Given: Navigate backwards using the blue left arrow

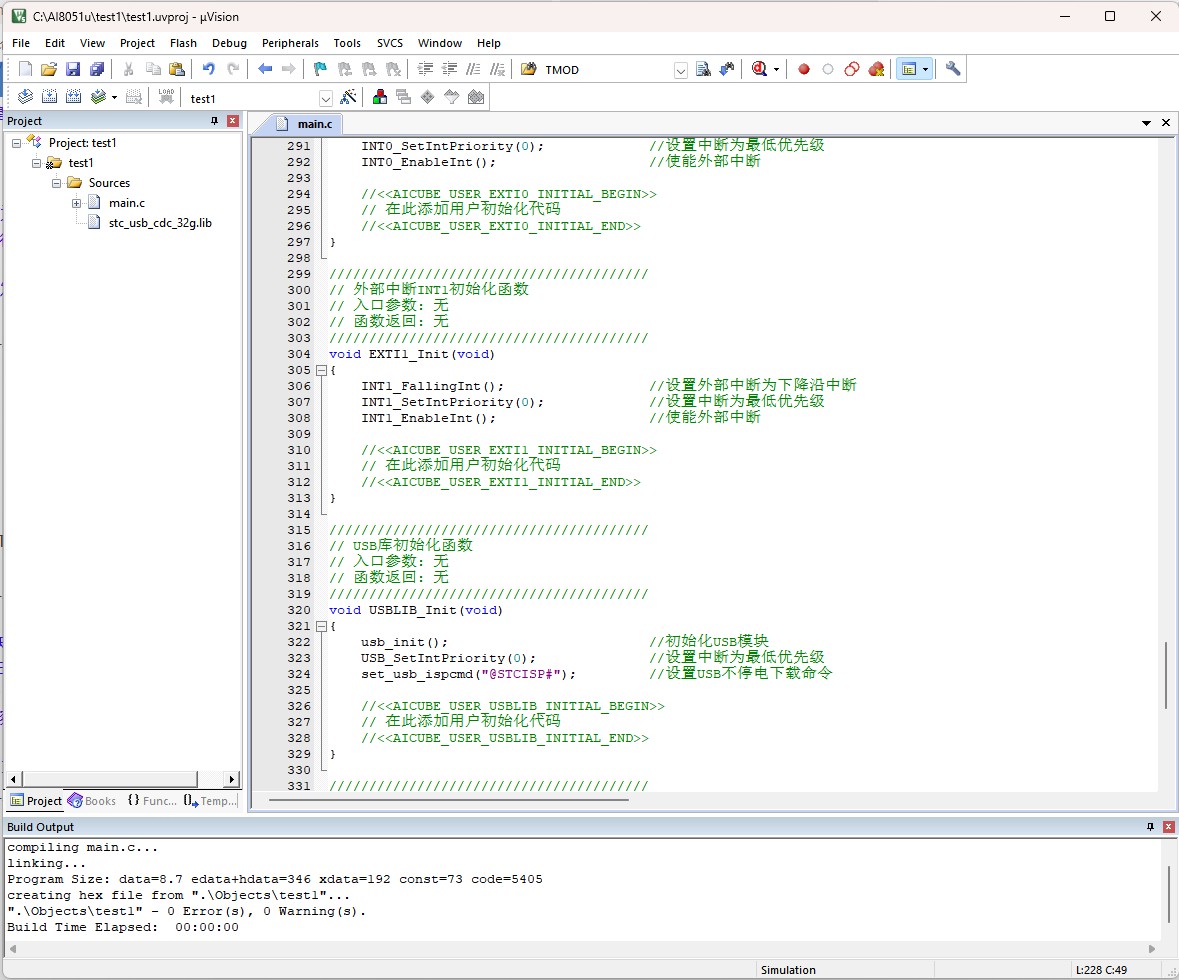Looking at the screenshot, I should [265, 69].
